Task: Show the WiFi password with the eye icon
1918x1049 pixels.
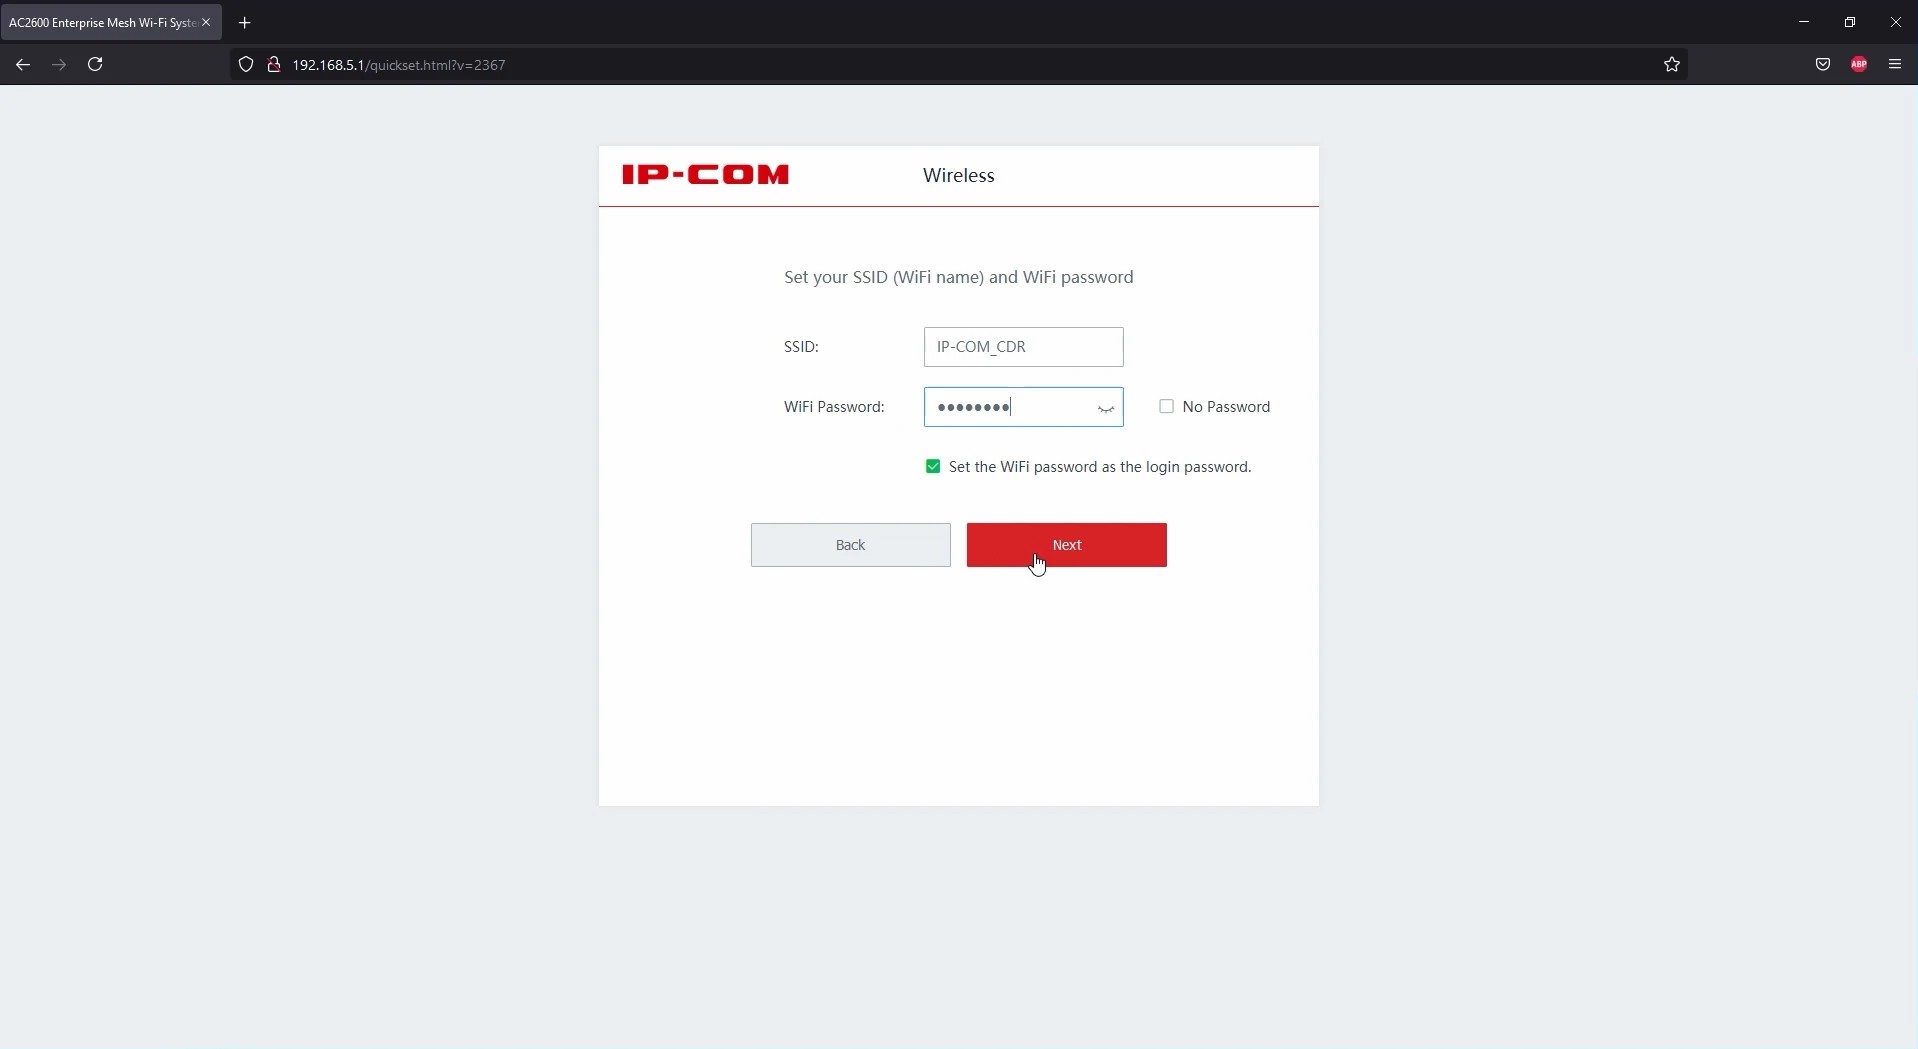Action: [x=1106, y=408]
